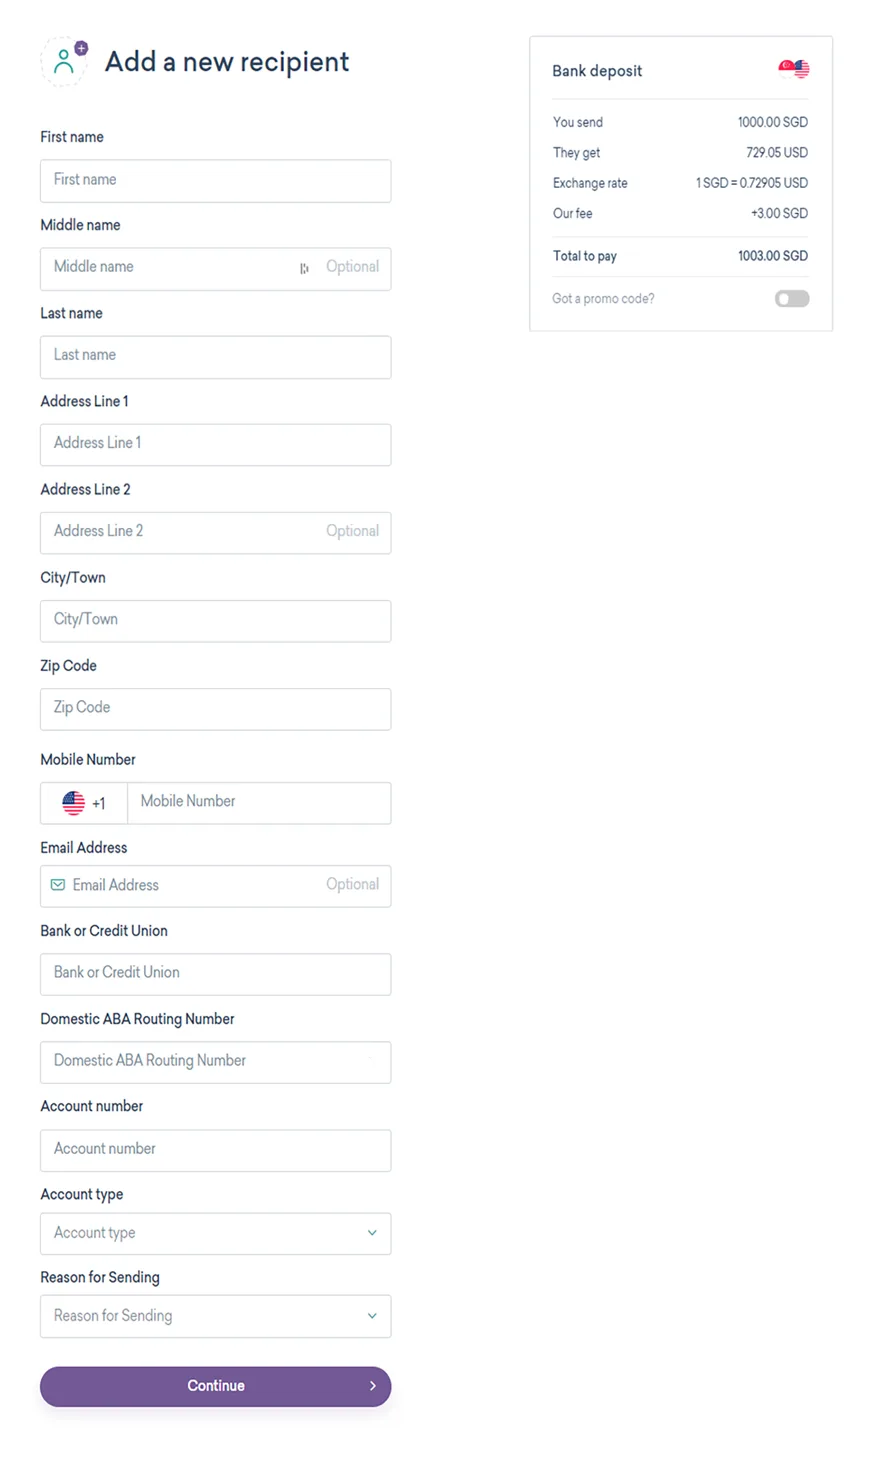This screenshot has height=1461, width=873.
Task: Select the Bank or Credit Union field
Action: pos(215,974)
